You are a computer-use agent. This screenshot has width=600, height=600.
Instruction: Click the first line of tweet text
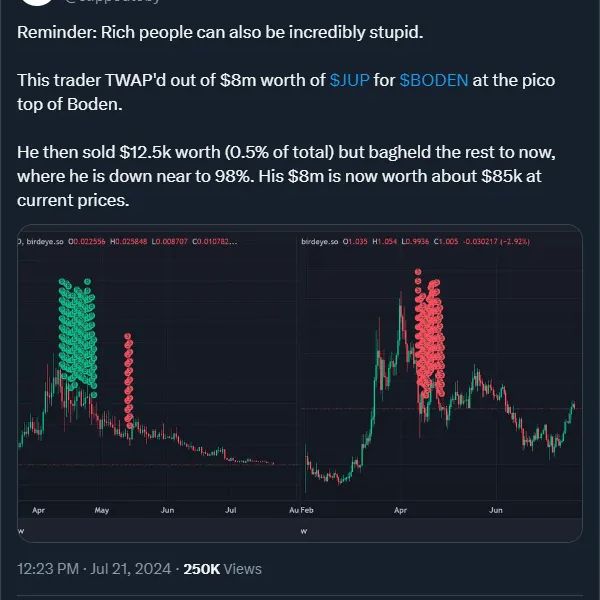click(220, 33)
